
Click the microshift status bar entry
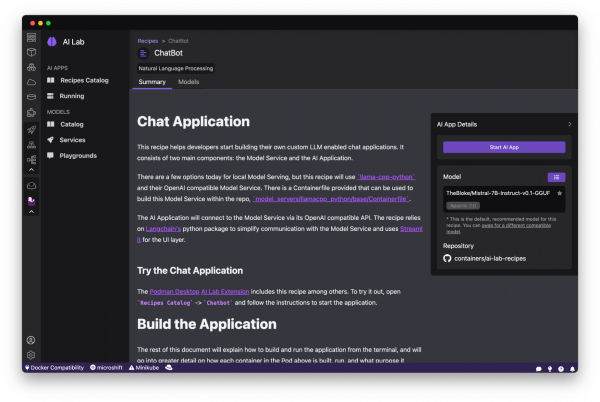click(x=106, y=368)
